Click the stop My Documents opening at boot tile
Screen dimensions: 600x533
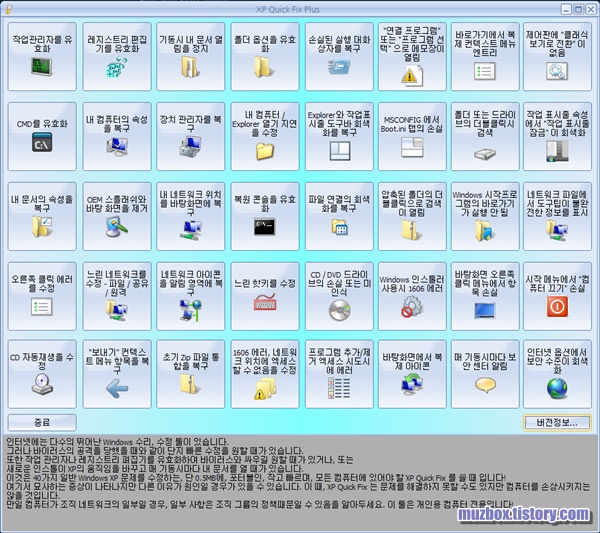click(191, 56)
